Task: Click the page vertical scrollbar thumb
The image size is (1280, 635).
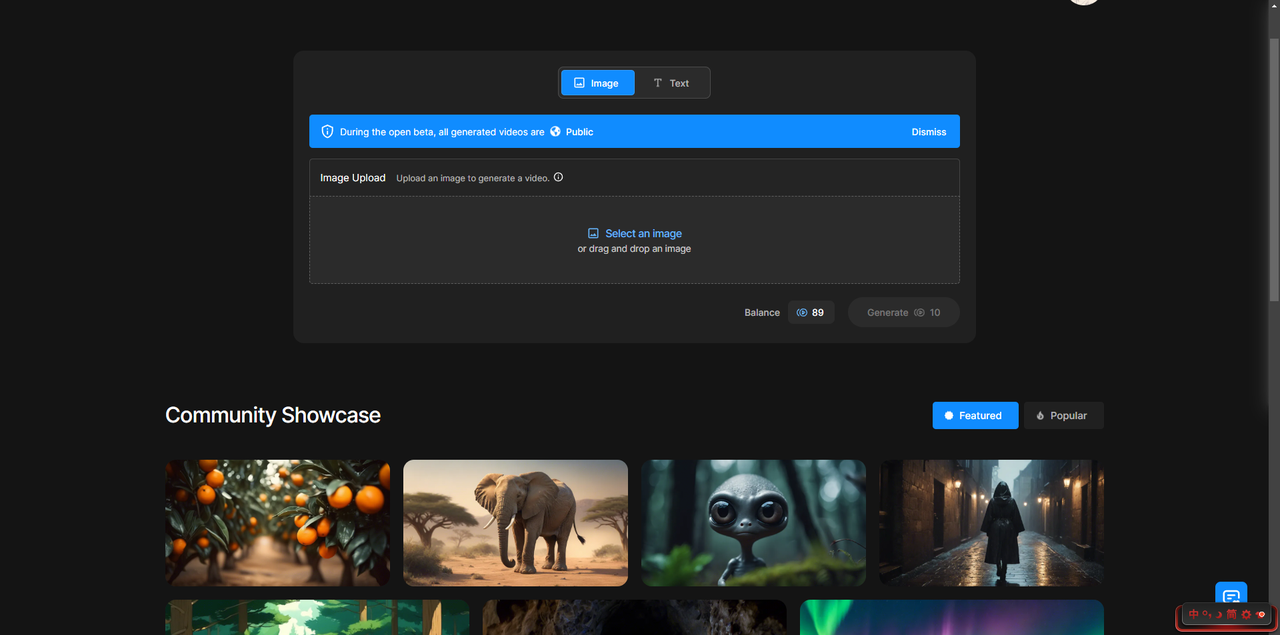Action: [x=1273, y=170]
